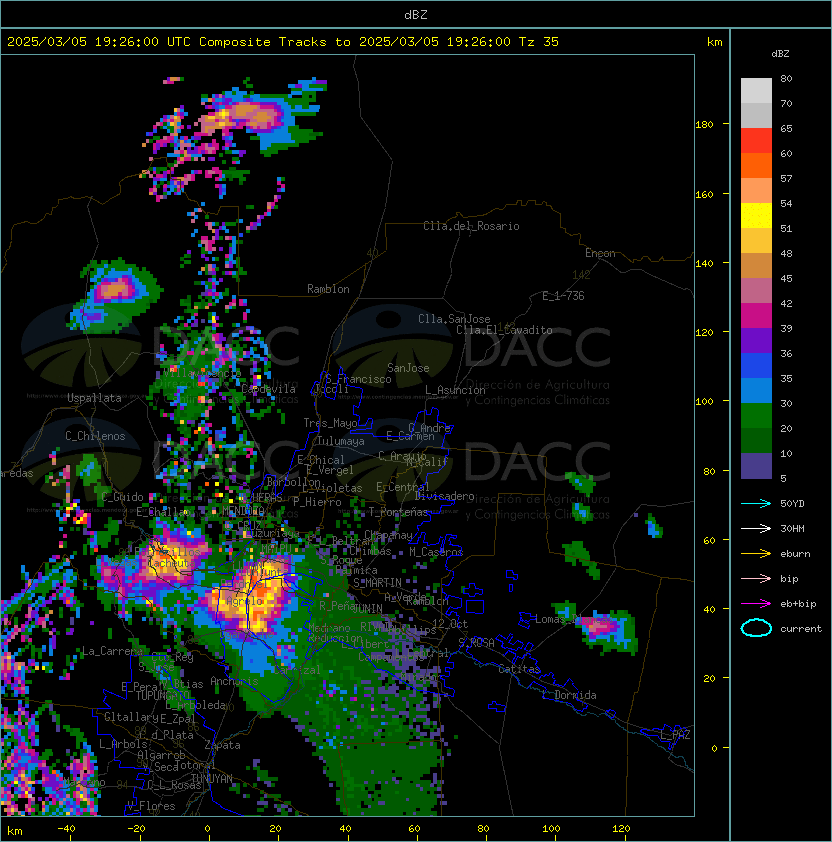Select the tan 48-45 dBZ swatch

coord(756,265)
